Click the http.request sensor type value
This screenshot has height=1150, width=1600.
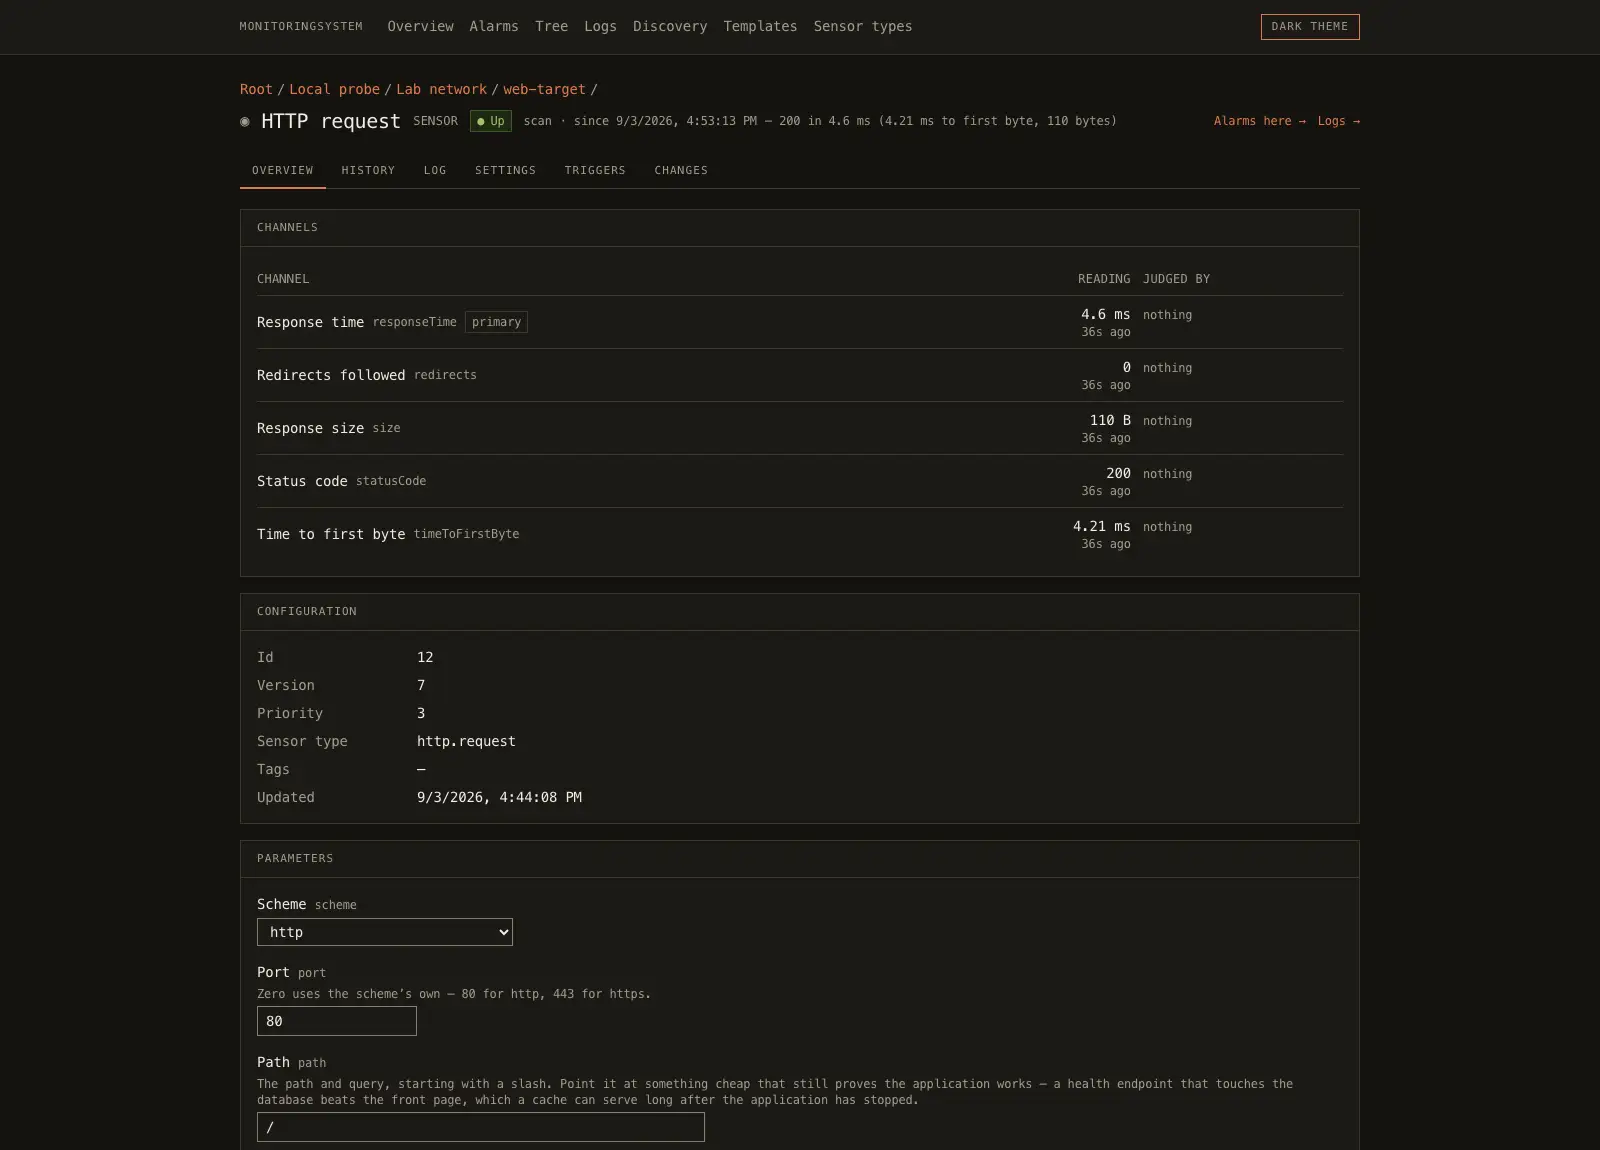point(466,741)
